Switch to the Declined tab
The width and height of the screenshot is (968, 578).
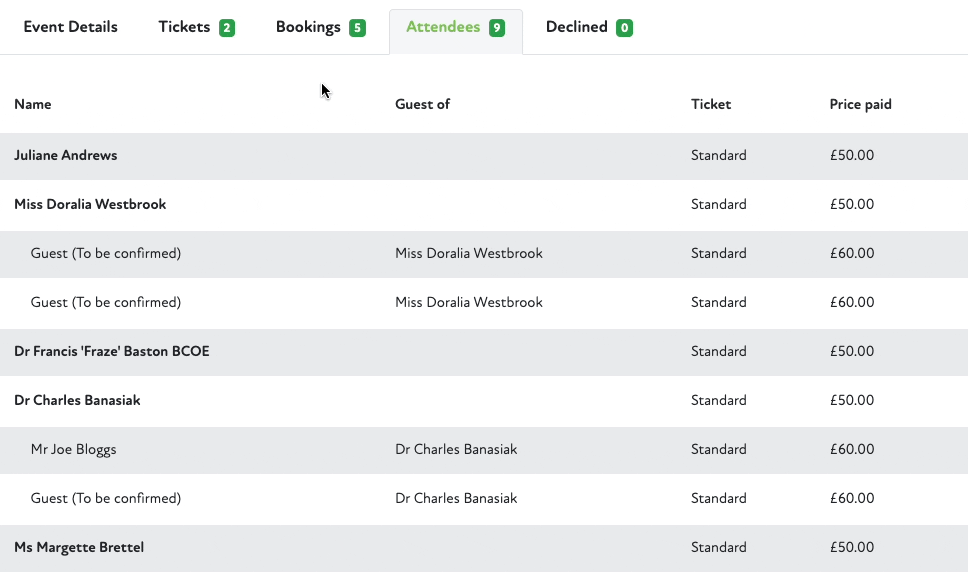pyautogui.click(x=576, y=27)
